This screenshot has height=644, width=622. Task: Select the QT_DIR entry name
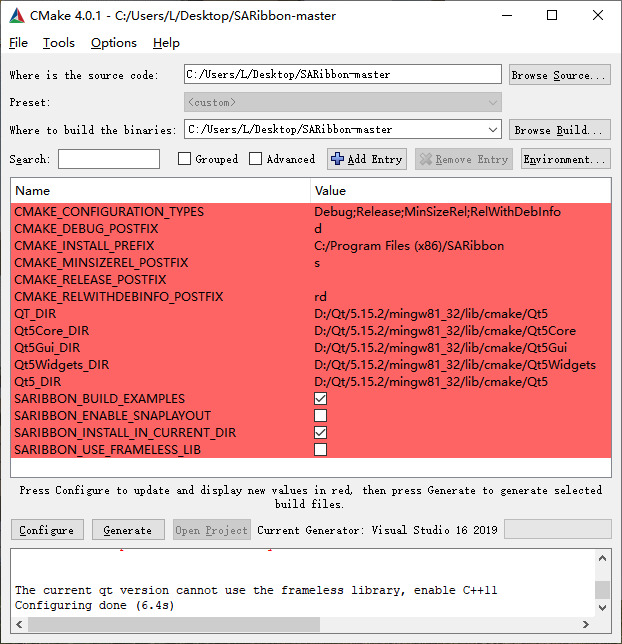[x=35, y=314]
